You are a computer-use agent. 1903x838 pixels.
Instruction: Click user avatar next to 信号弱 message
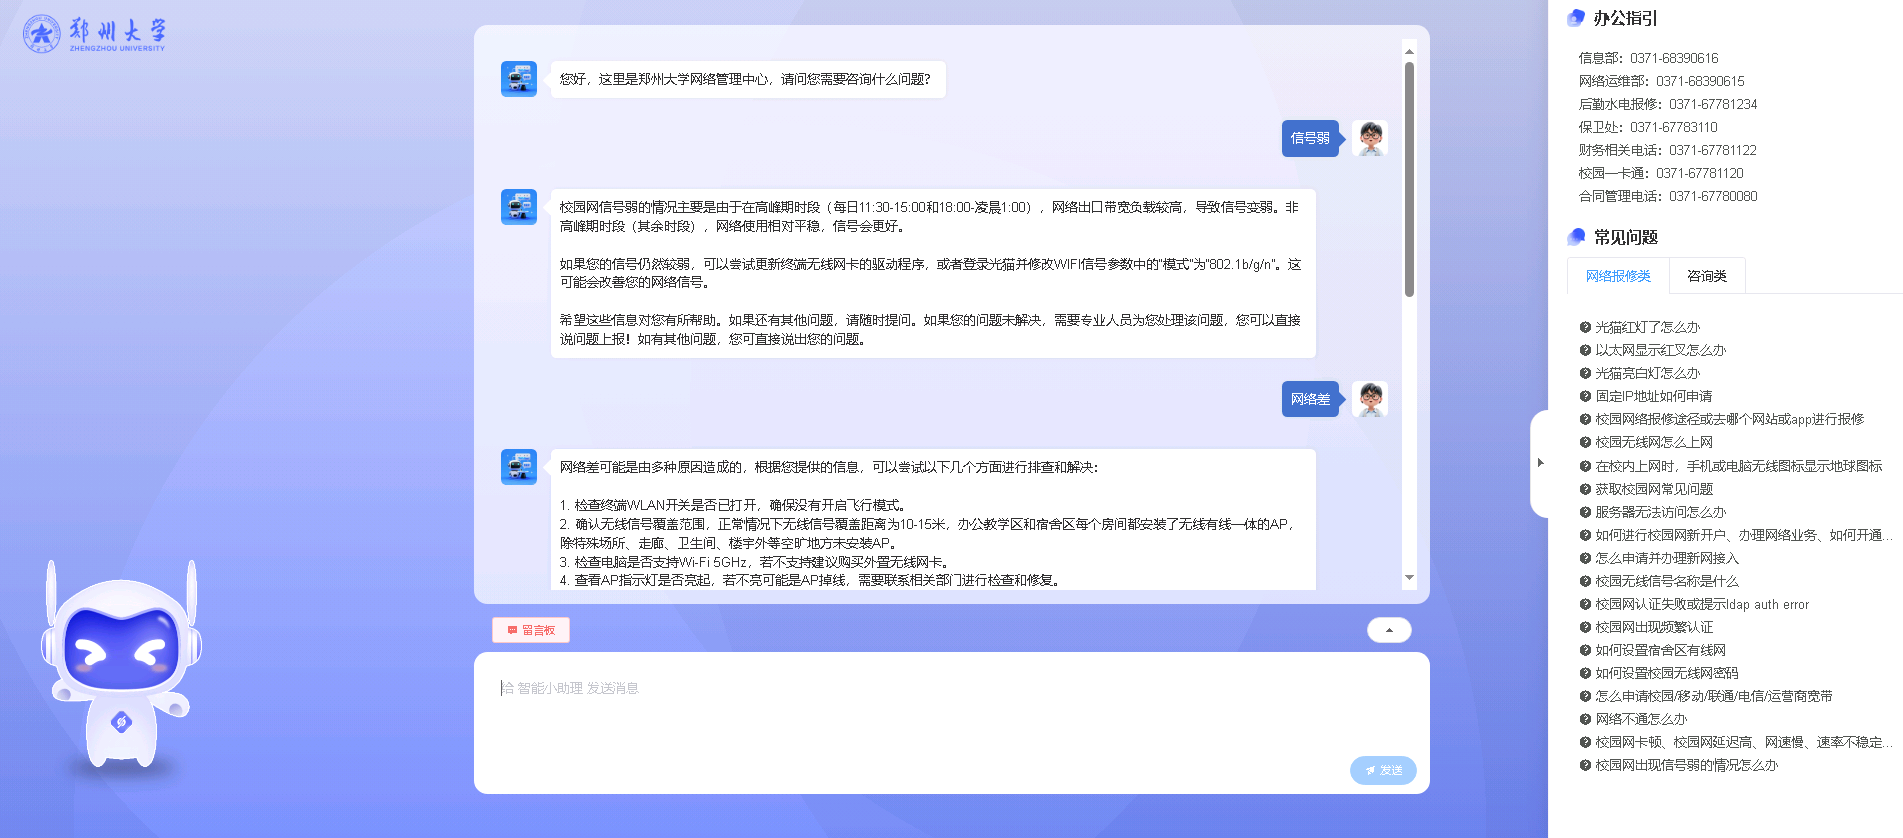[1370, 138]
